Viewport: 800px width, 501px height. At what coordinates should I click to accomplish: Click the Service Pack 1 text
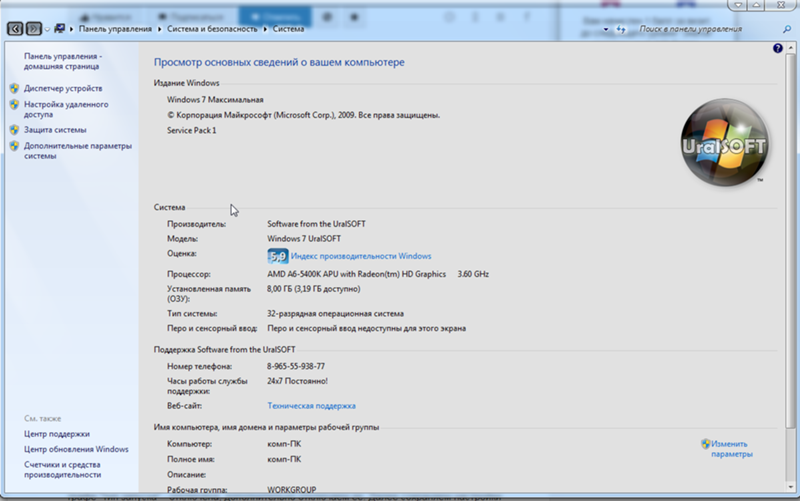click(191, 131)
